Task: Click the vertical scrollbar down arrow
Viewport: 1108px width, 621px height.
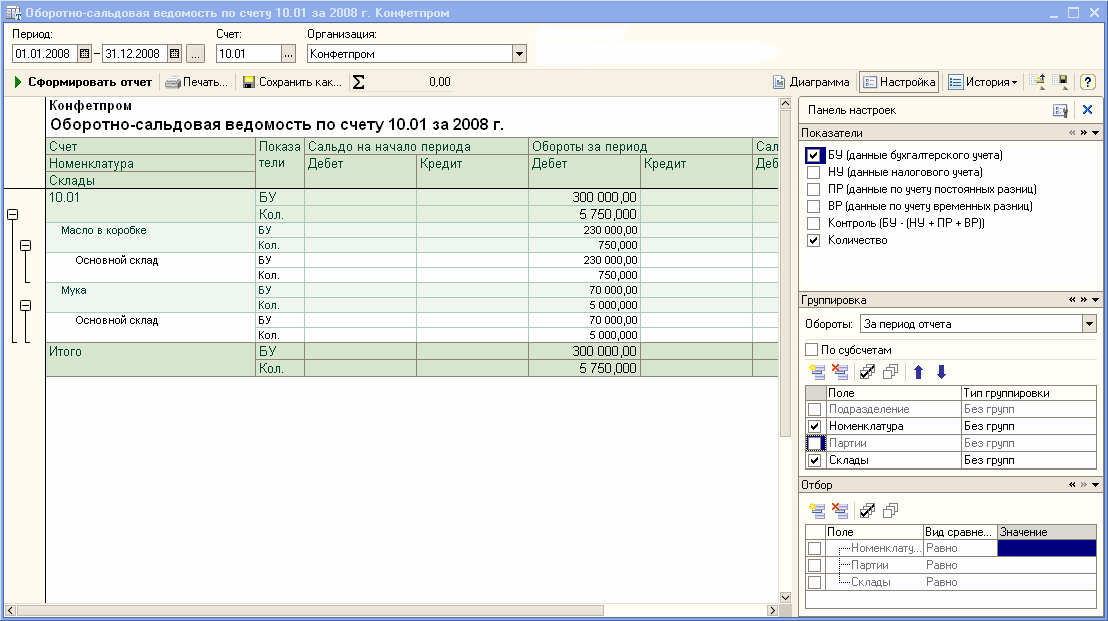Action: click(x=784, y=597)
